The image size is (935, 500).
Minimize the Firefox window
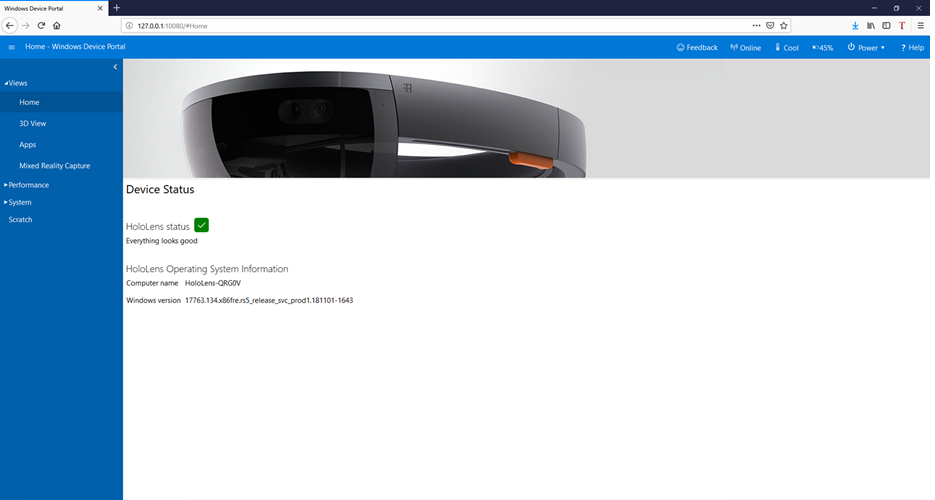point(874,8)
